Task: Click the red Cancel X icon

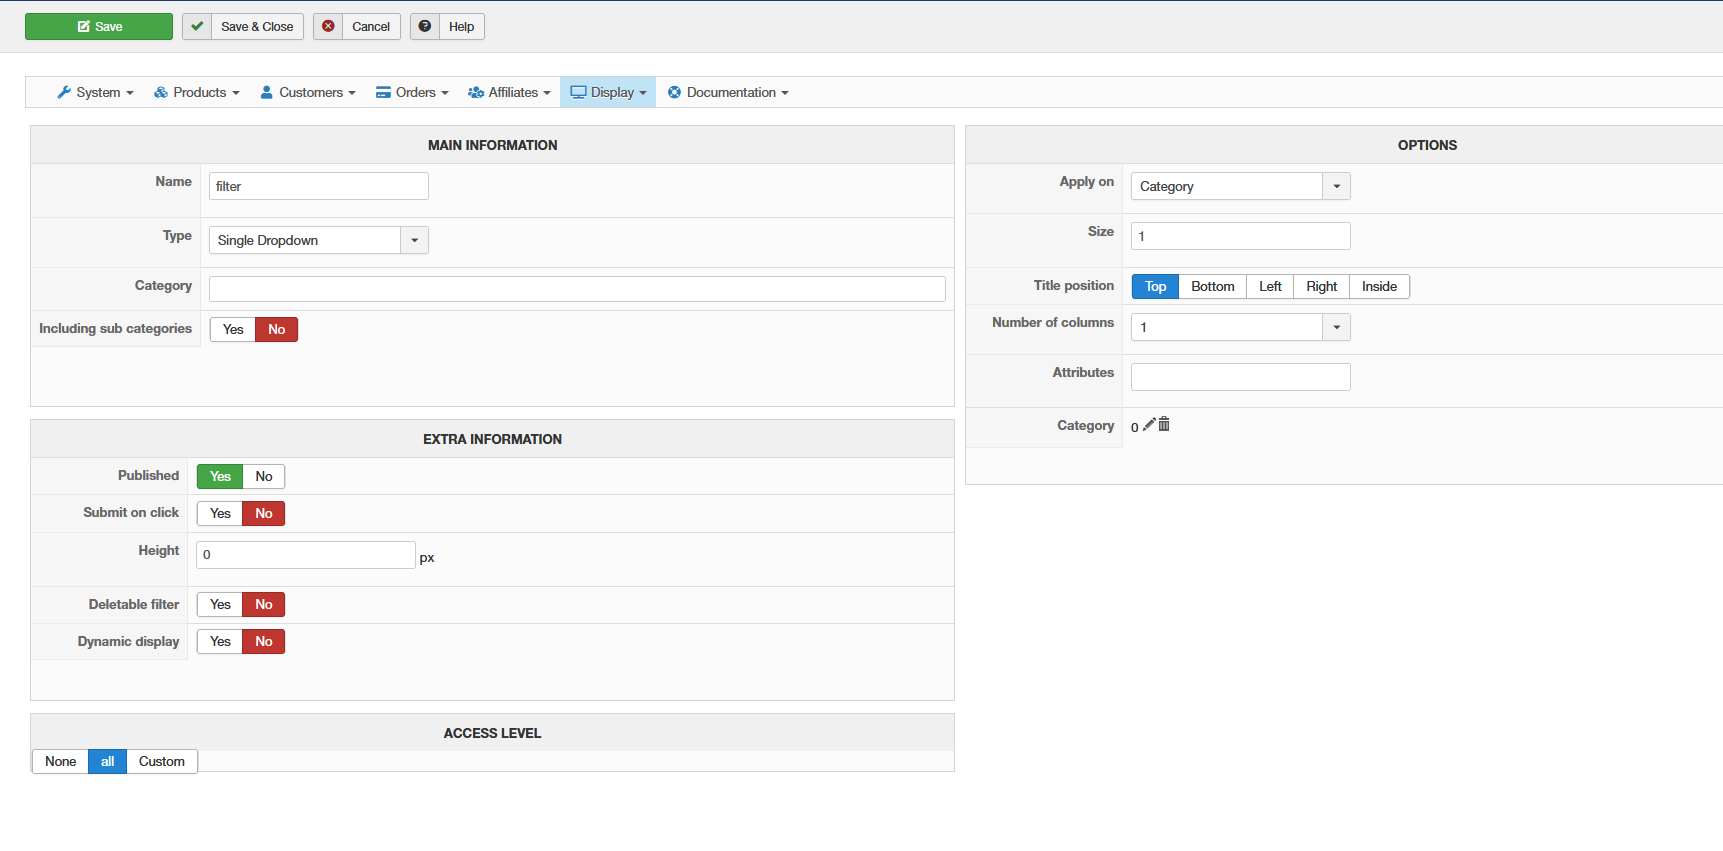Action: pos(328,26)
